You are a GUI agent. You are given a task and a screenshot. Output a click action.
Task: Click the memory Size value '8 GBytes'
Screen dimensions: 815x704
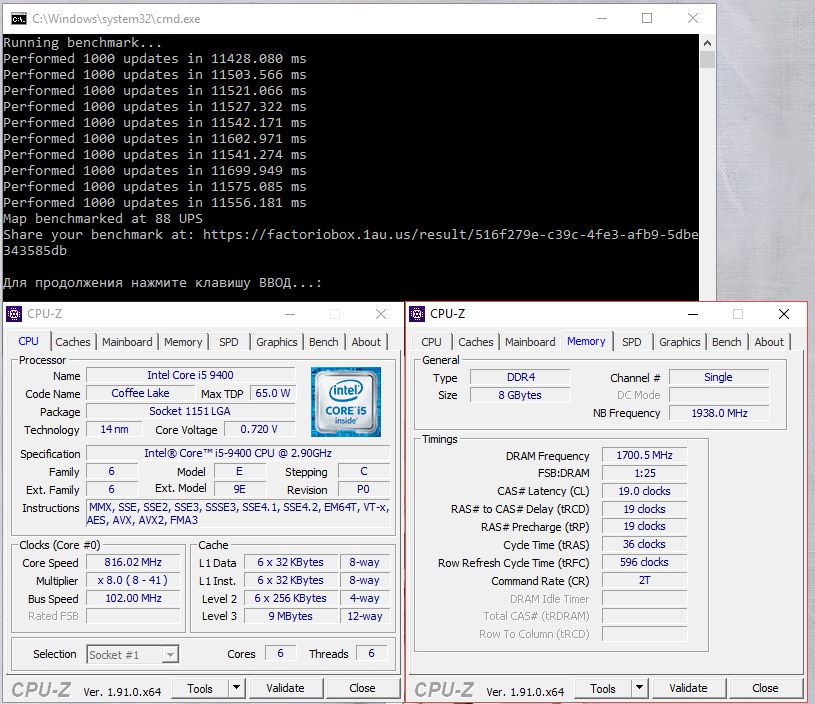tap(520, 395)
